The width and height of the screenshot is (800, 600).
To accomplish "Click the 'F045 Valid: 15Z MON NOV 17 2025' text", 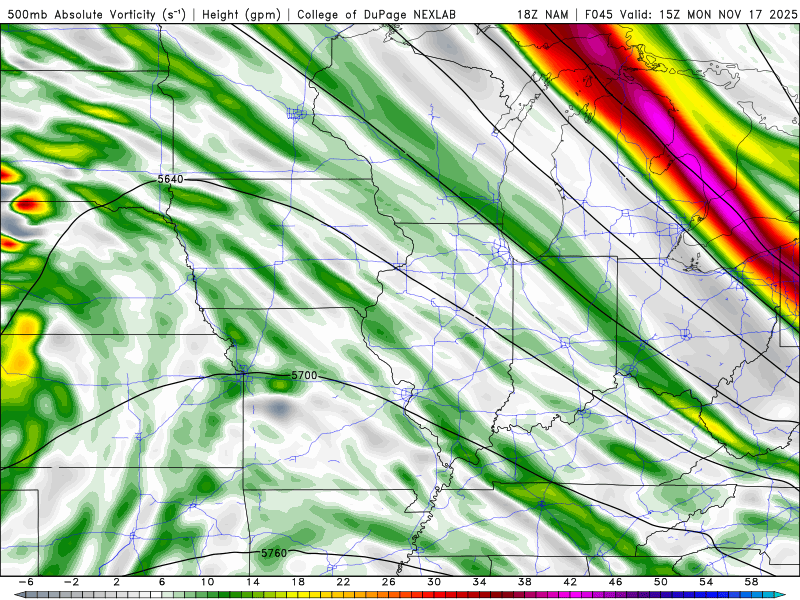I will pyautogui.click(x=691, y=15).
